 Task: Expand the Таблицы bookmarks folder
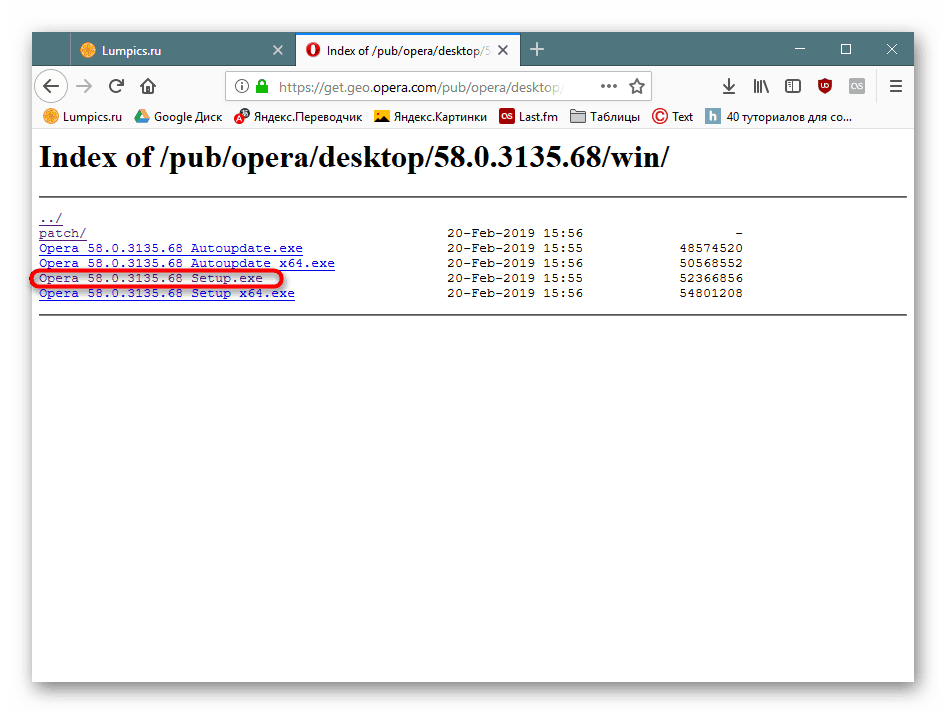point(605,116)
